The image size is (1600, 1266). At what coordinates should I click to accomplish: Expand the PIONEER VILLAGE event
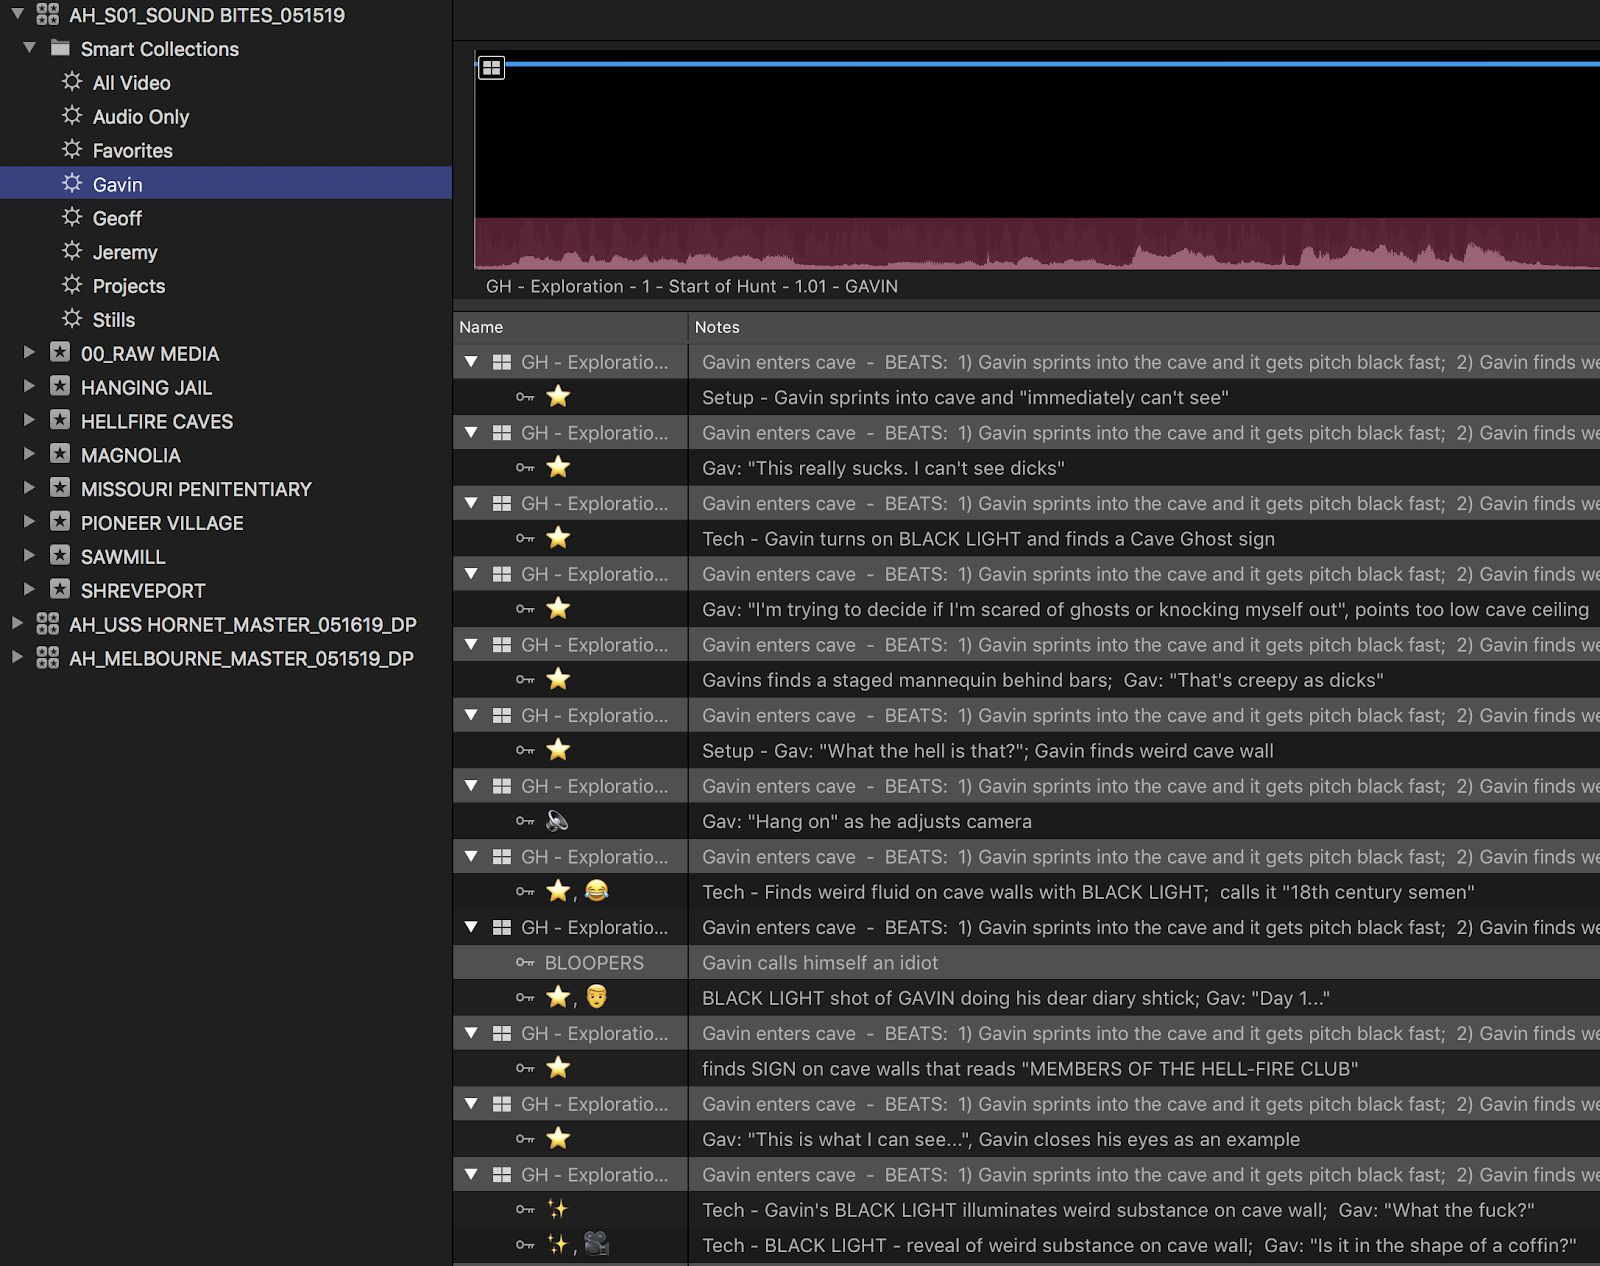pyautogui.click(x=29, y=522)
